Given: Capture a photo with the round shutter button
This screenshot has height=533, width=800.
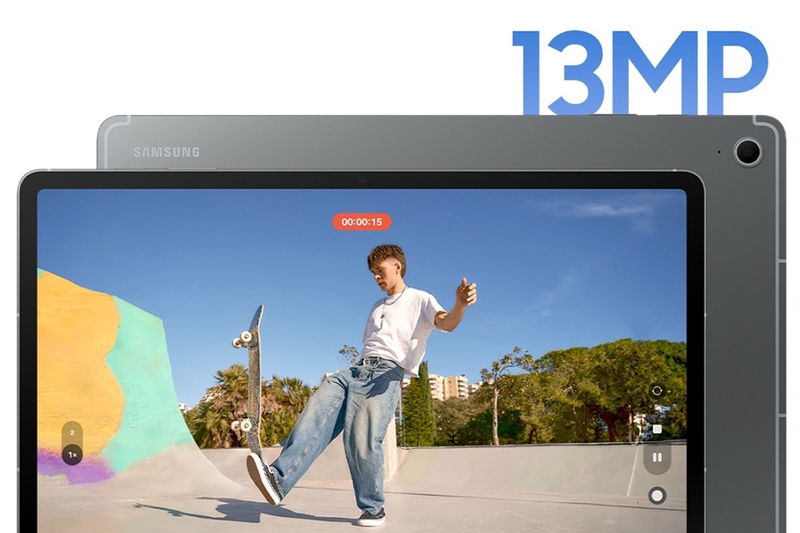Looking at the screenshot, I should pos(657,495).
